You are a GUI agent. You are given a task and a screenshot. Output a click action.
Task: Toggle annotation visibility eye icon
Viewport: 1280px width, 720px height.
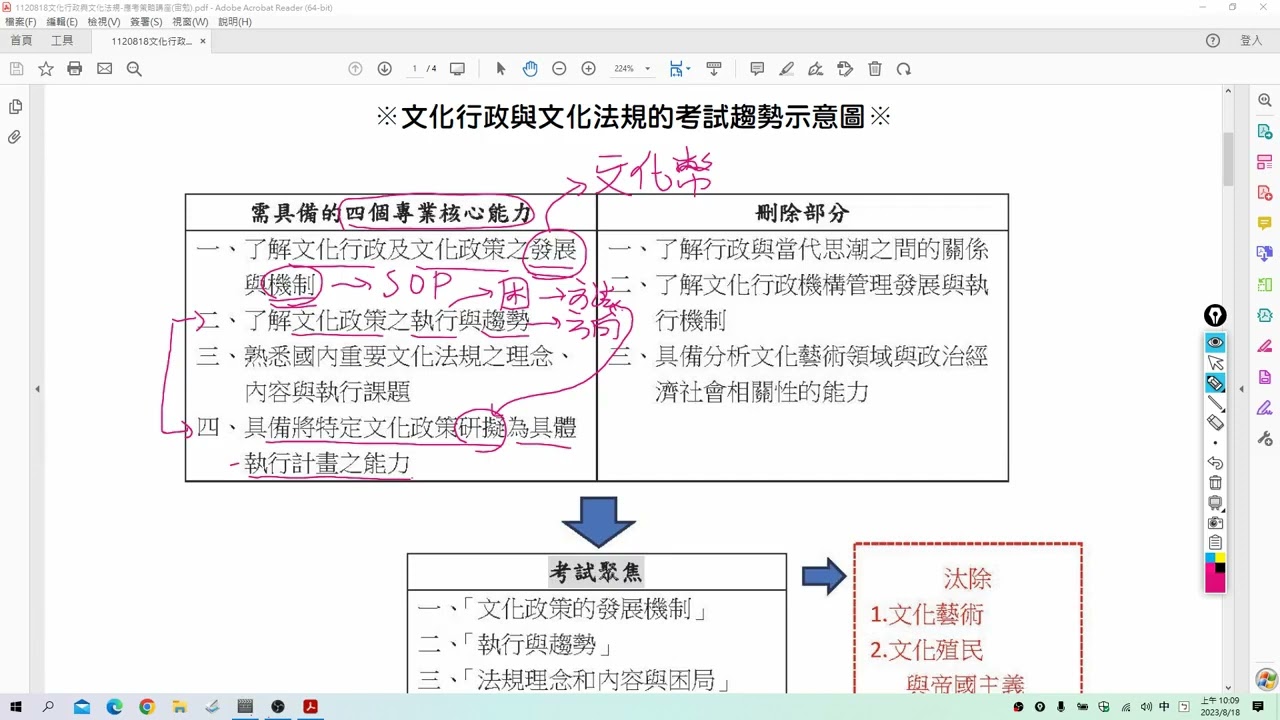click(x=1215, y=342)
